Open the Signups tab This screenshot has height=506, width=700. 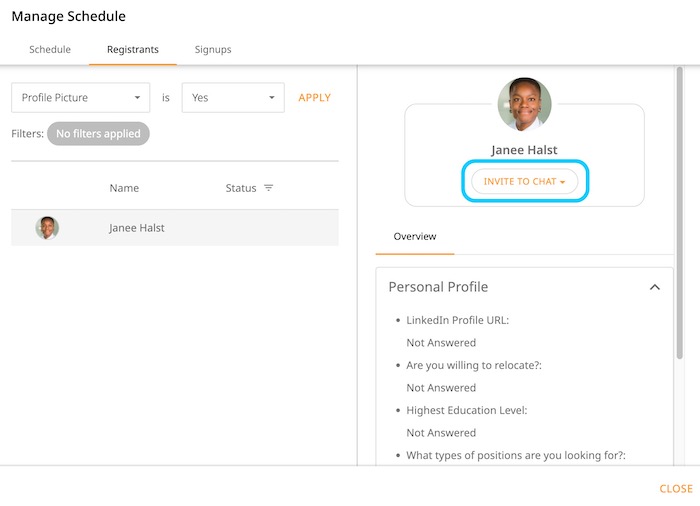pos(212,49)
